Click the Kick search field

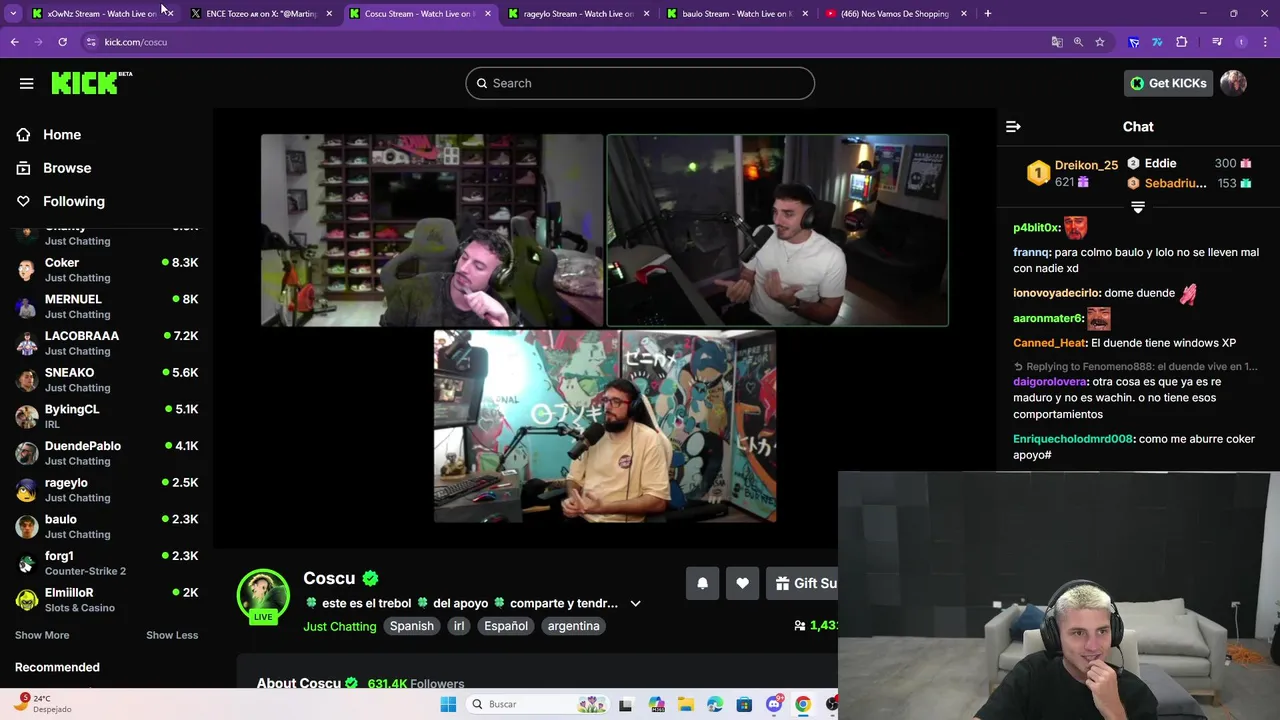coord(640,83)
